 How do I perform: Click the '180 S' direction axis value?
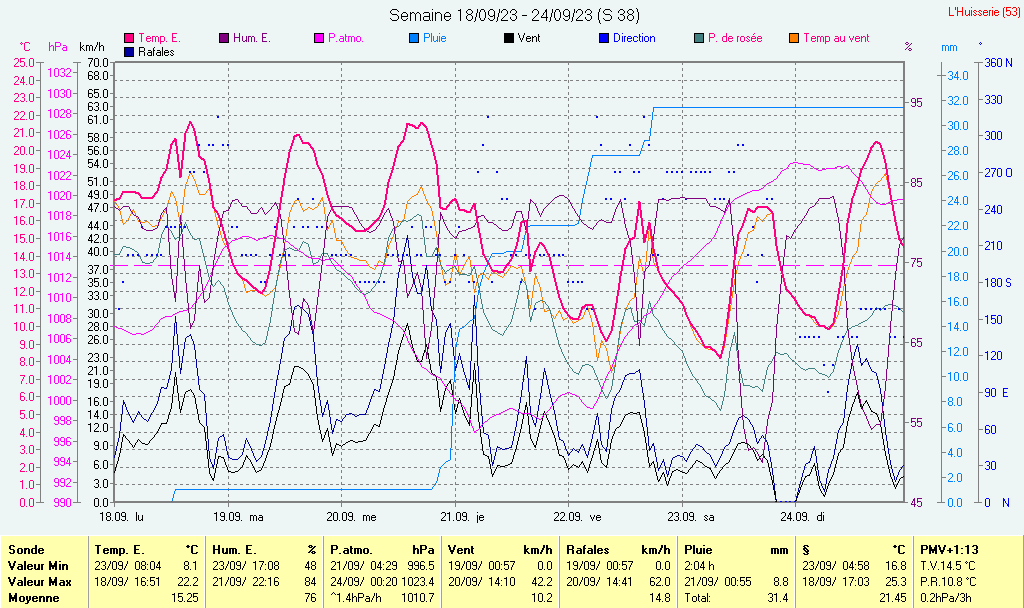pyautogui.click(x=998, y=283)
